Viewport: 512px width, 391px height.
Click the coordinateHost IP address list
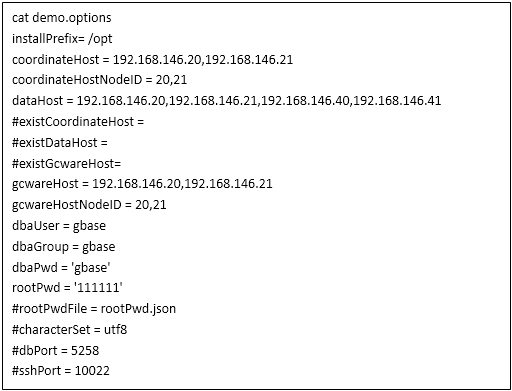click(x=203, y=60)
